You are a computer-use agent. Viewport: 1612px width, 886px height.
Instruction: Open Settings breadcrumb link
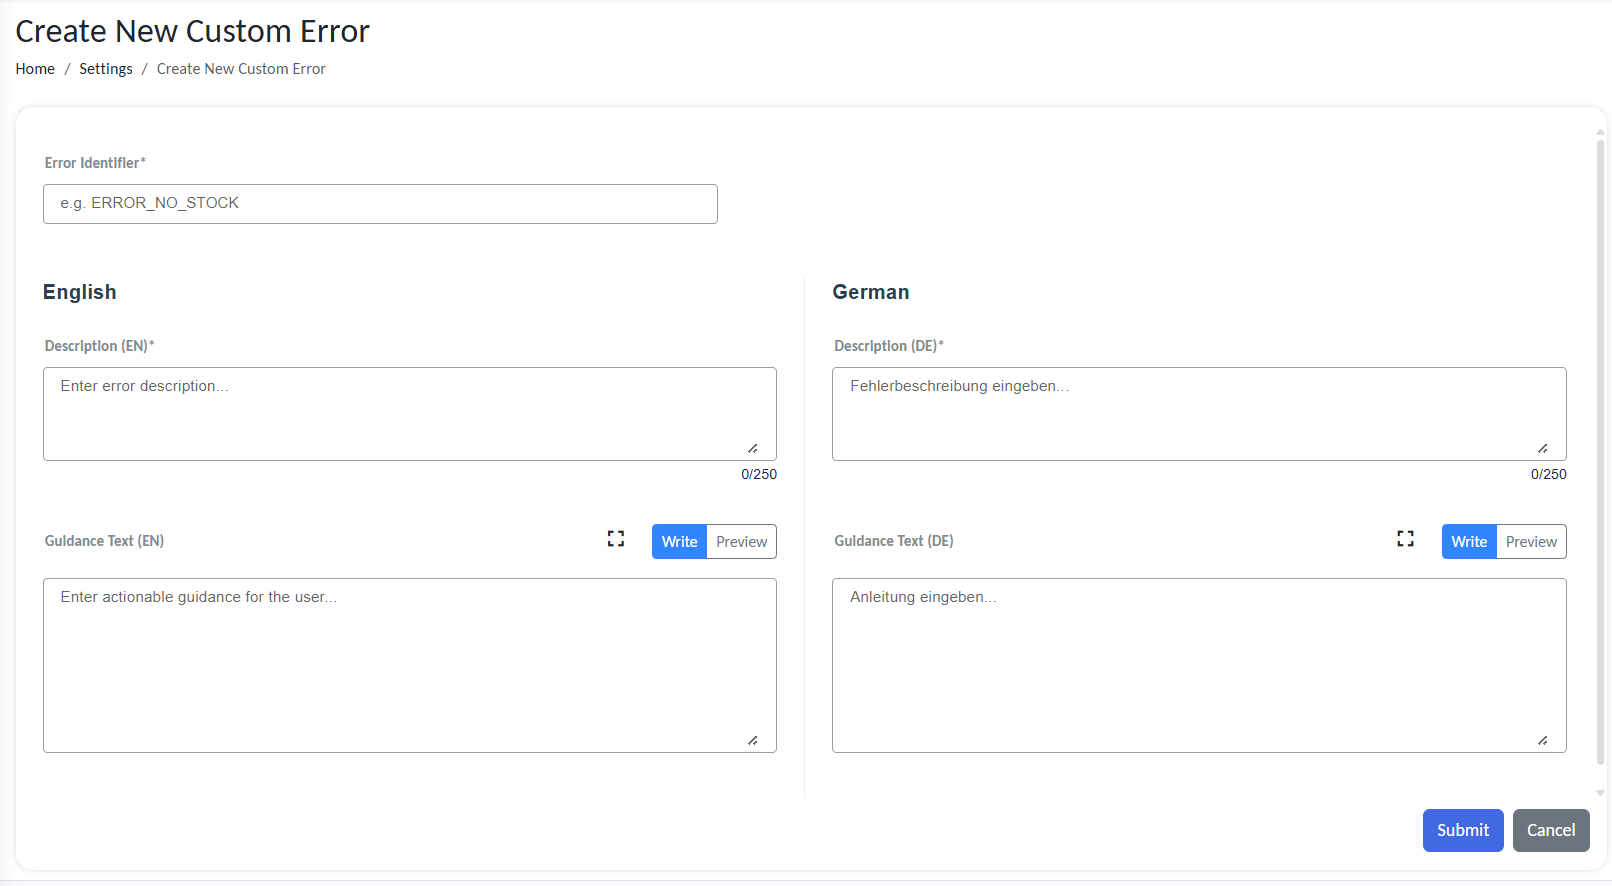[106, 69]
